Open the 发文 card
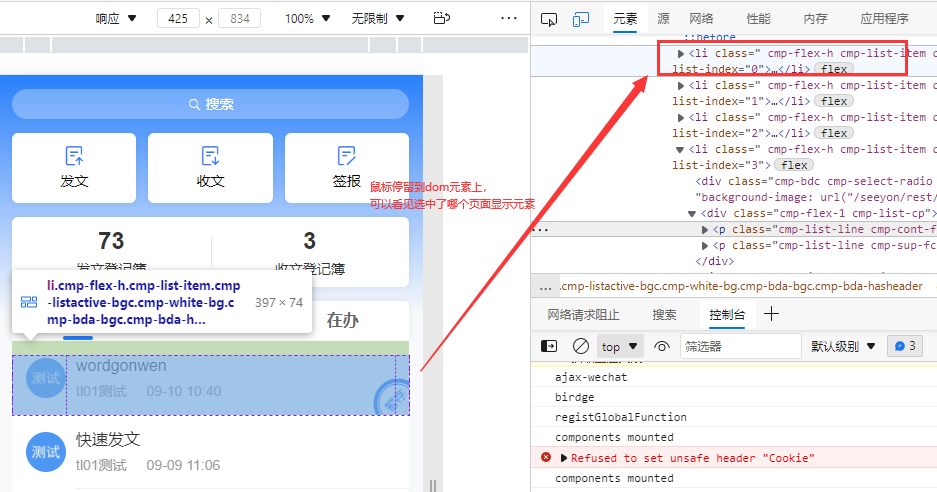Screen dimensions: 937x492 [74, 168]
